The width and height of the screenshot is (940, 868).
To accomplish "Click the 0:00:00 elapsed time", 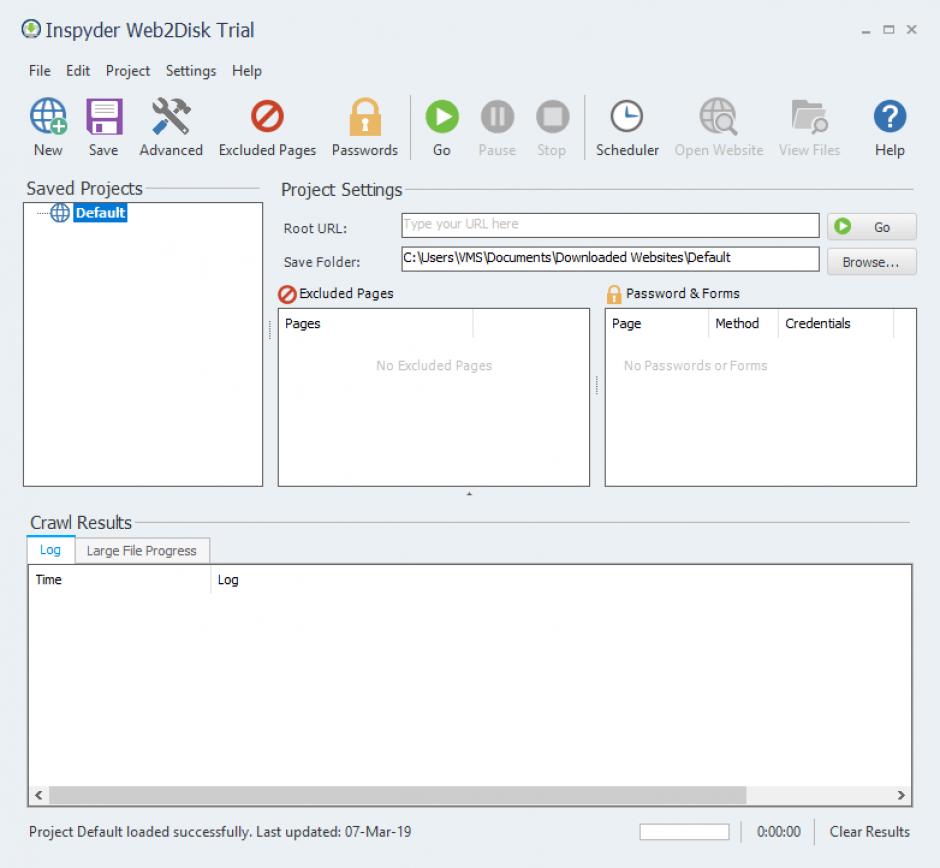I will pyautogui.click(x=778, y=831).
